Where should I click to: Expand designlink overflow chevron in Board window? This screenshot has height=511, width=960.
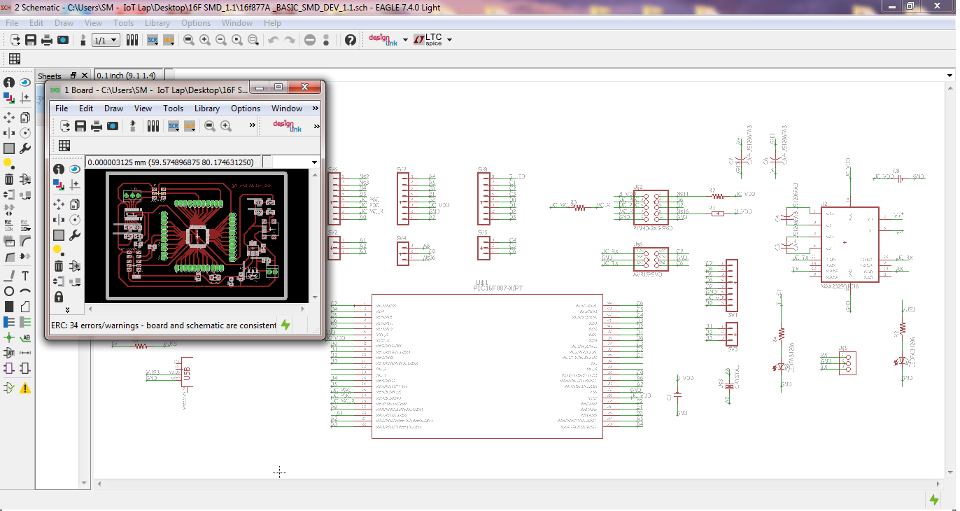point(317,126)
